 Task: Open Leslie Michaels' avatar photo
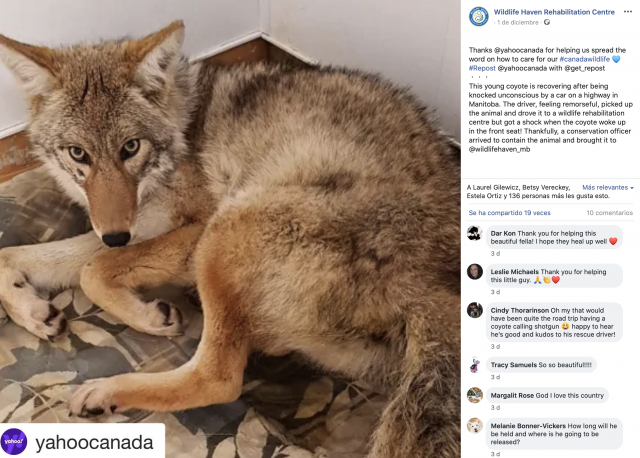point(475,272)
